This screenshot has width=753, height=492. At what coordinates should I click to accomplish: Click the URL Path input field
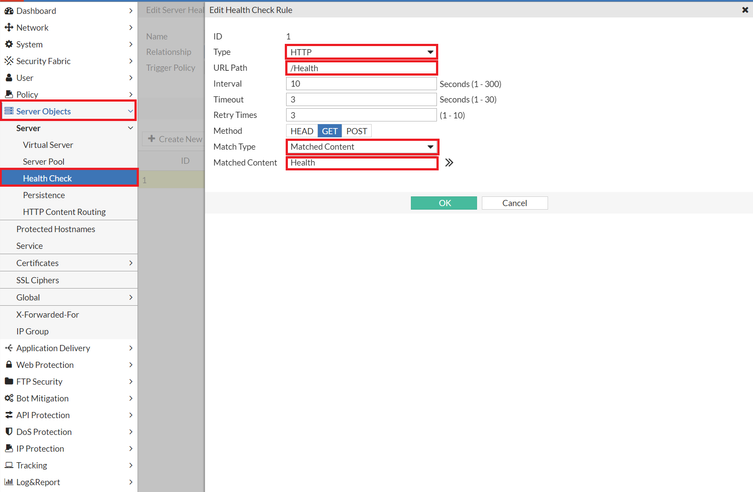[x=361, y=68]
